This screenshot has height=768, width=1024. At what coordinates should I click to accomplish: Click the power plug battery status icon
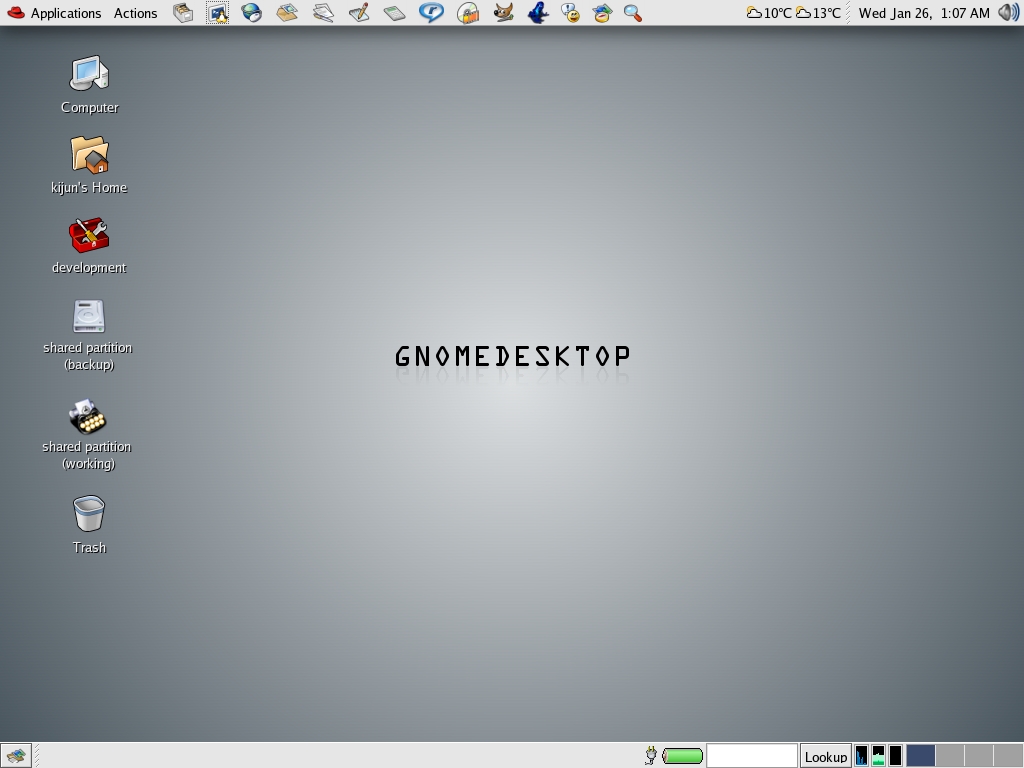point(650,756)
